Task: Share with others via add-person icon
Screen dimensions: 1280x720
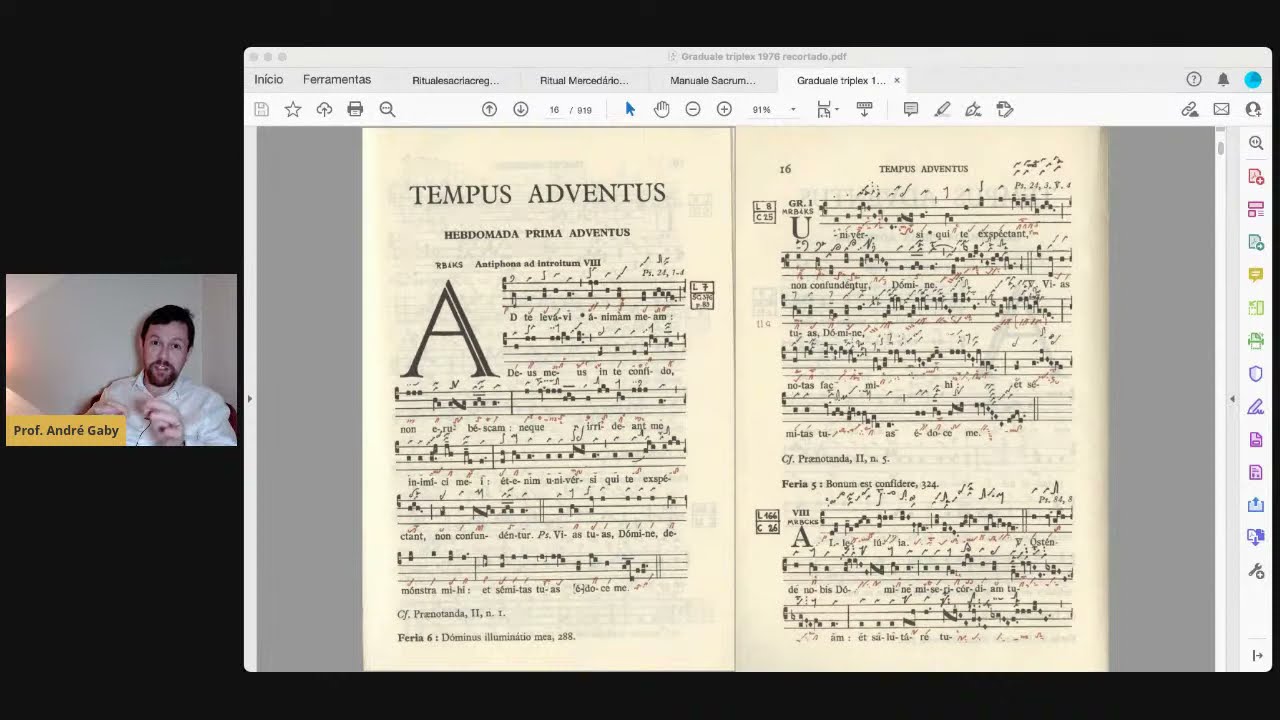Action: tap(1253, 109)
